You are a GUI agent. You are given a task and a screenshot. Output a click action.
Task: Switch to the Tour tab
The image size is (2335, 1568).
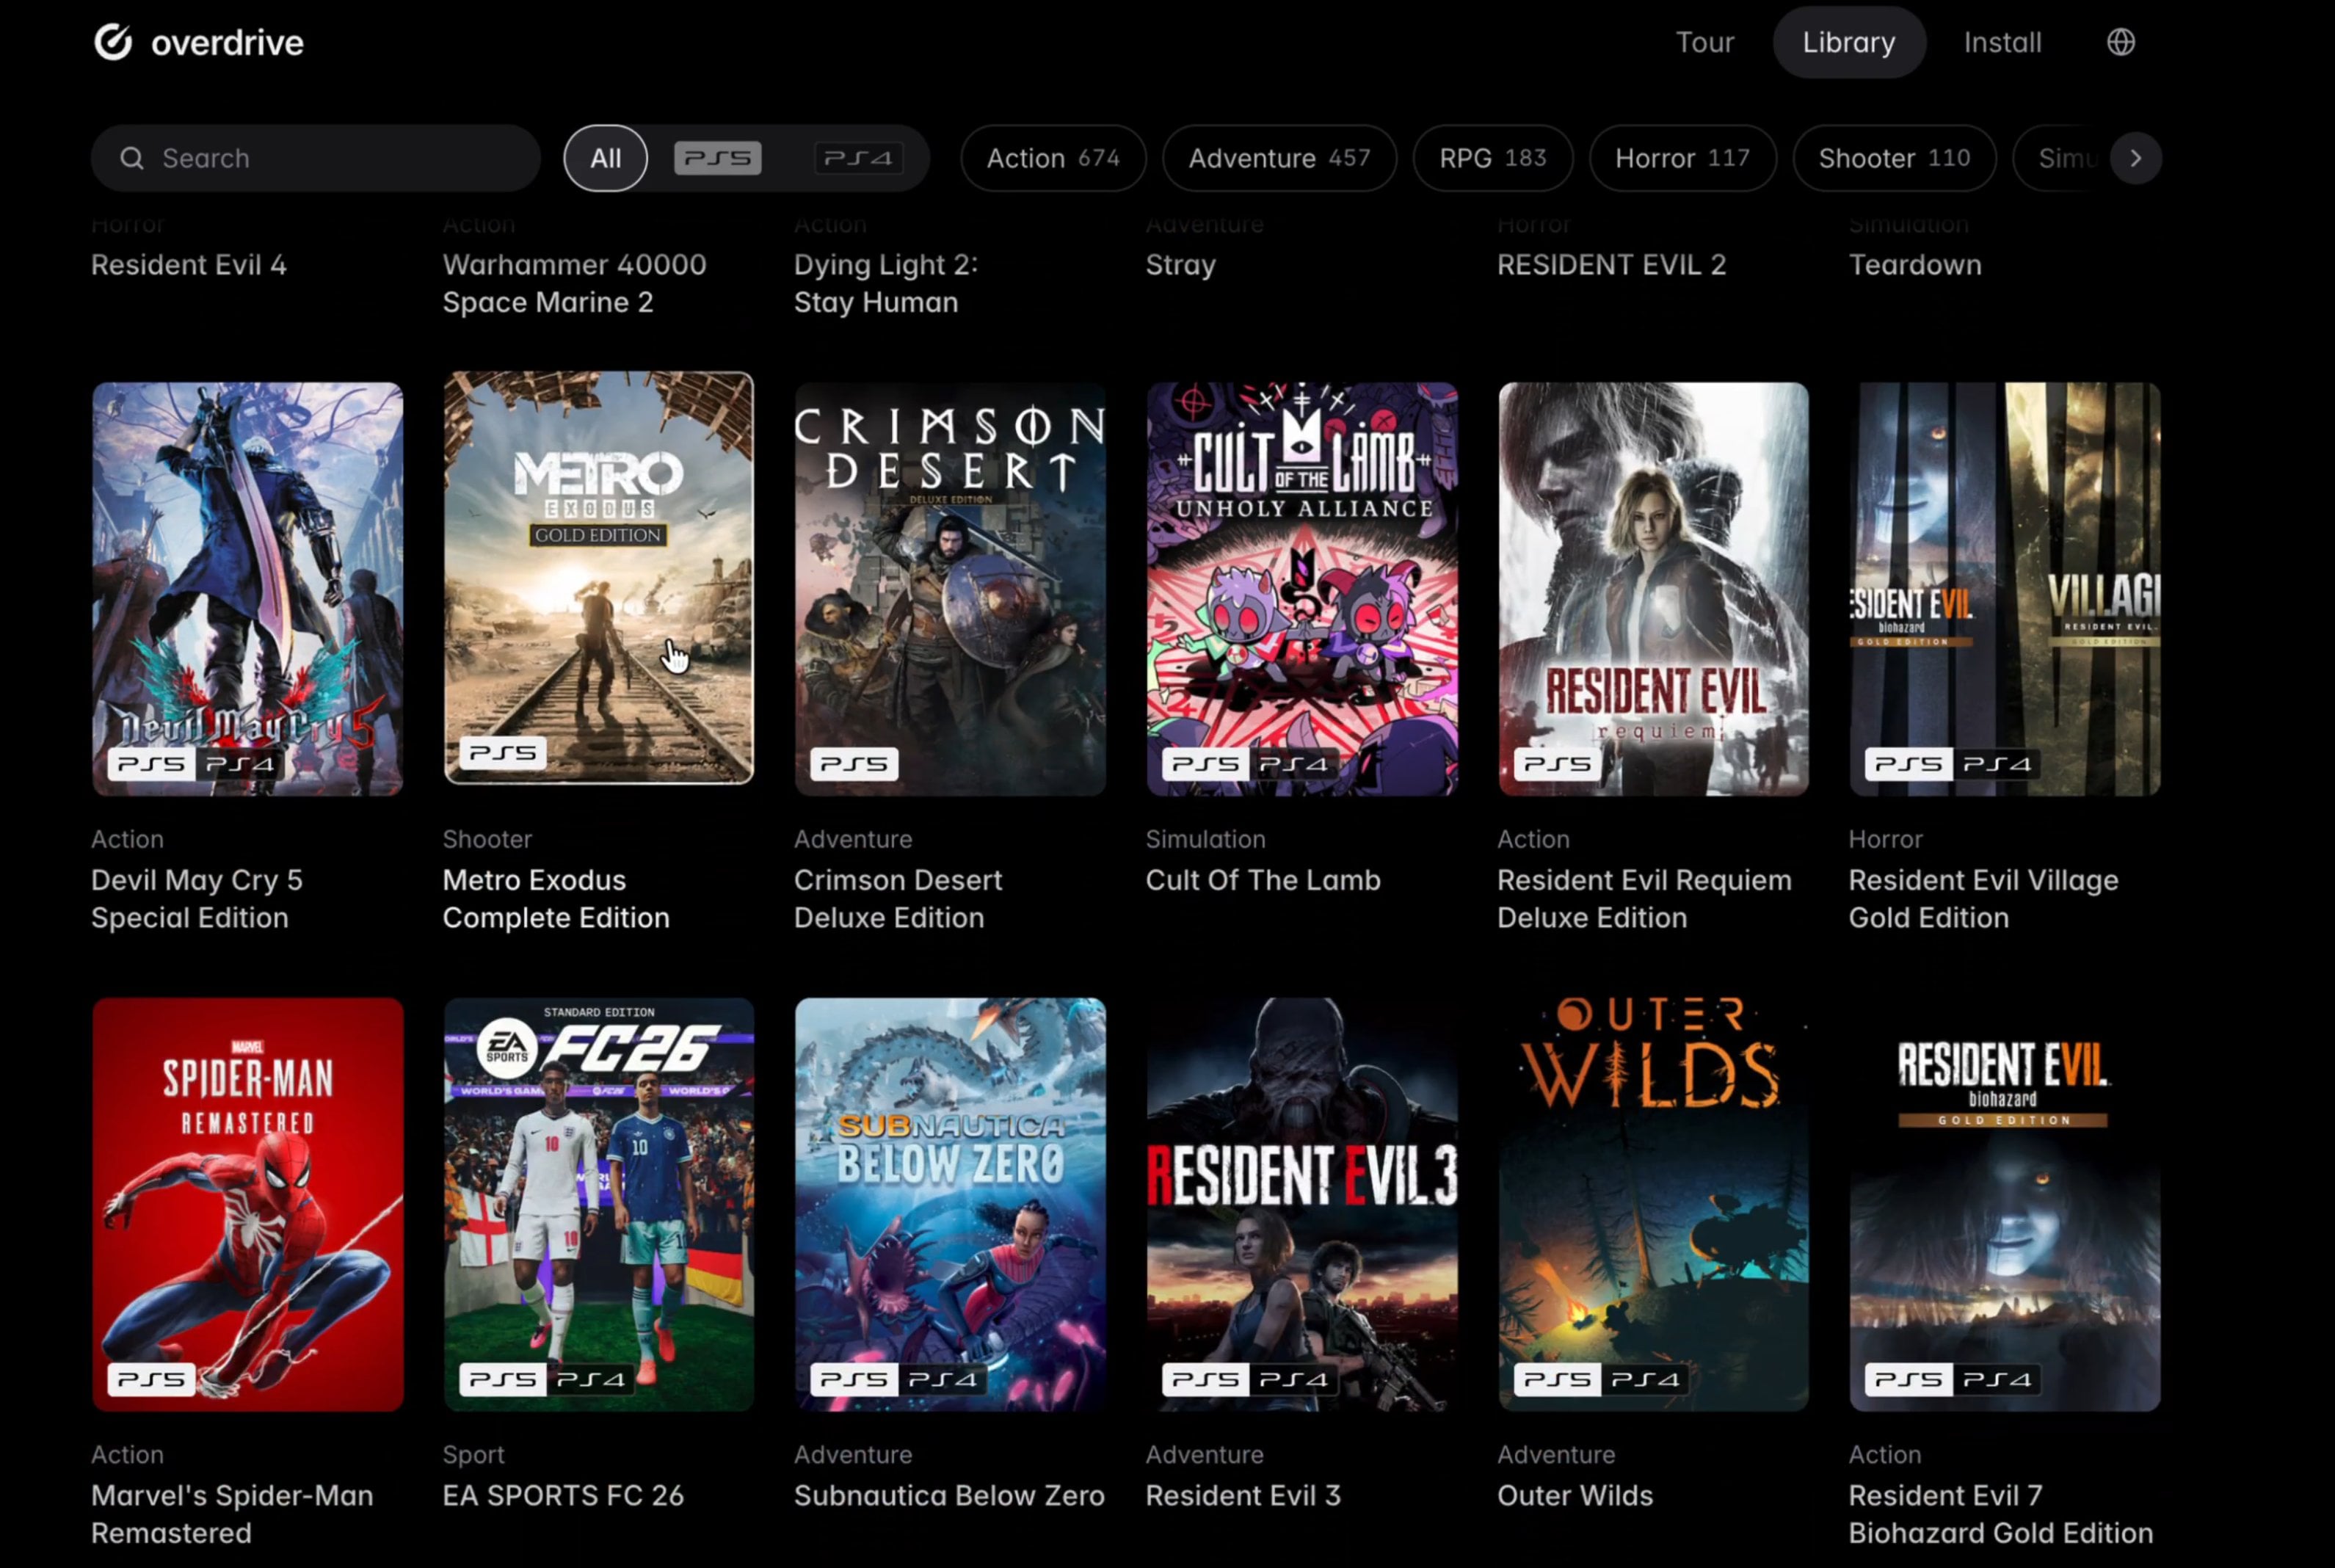coord(1704,42)
